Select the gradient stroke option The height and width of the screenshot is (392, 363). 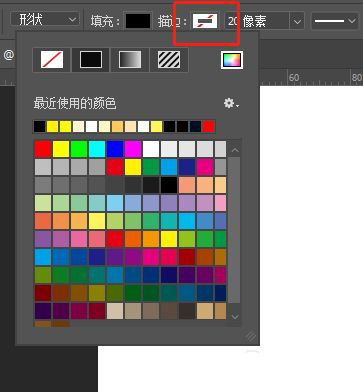[x=130, y=60]
